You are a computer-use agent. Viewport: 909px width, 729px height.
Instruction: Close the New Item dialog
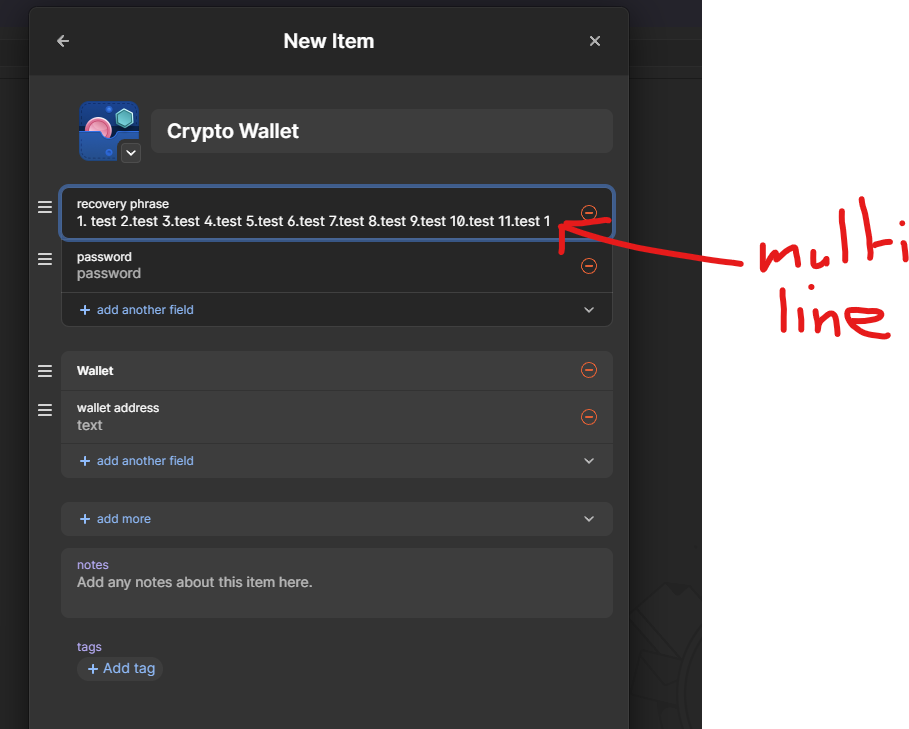click(x=595, y=41)
